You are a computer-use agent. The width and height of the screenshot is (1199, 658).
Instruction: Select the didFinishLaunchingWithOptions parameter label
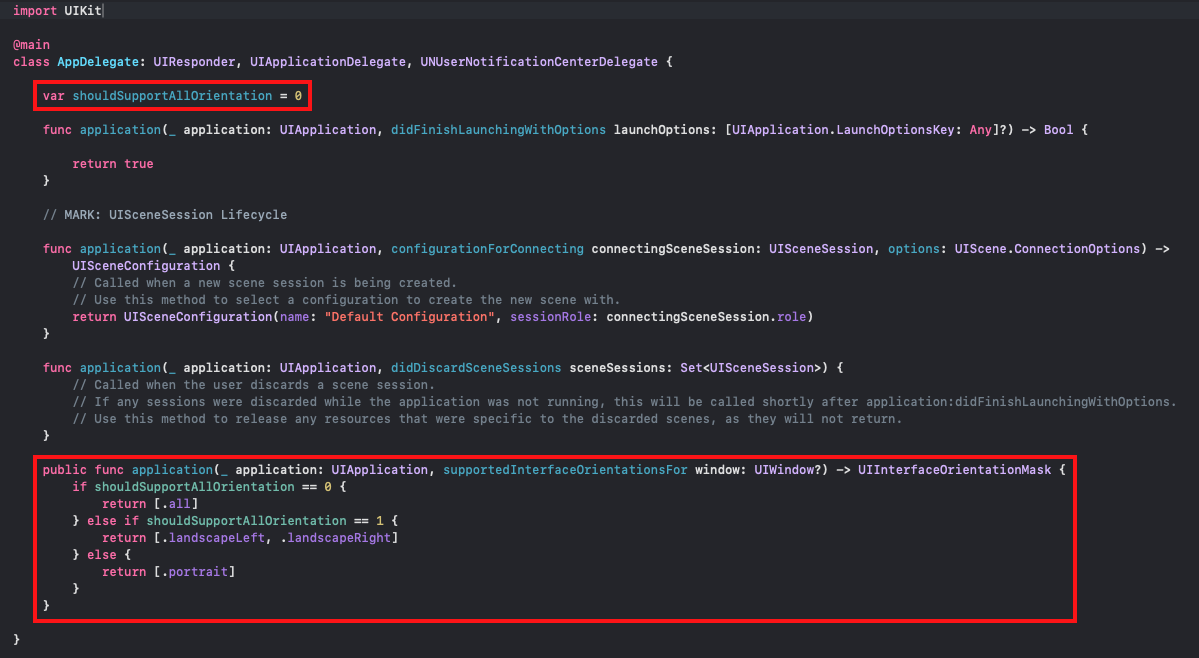click(500, 129)
